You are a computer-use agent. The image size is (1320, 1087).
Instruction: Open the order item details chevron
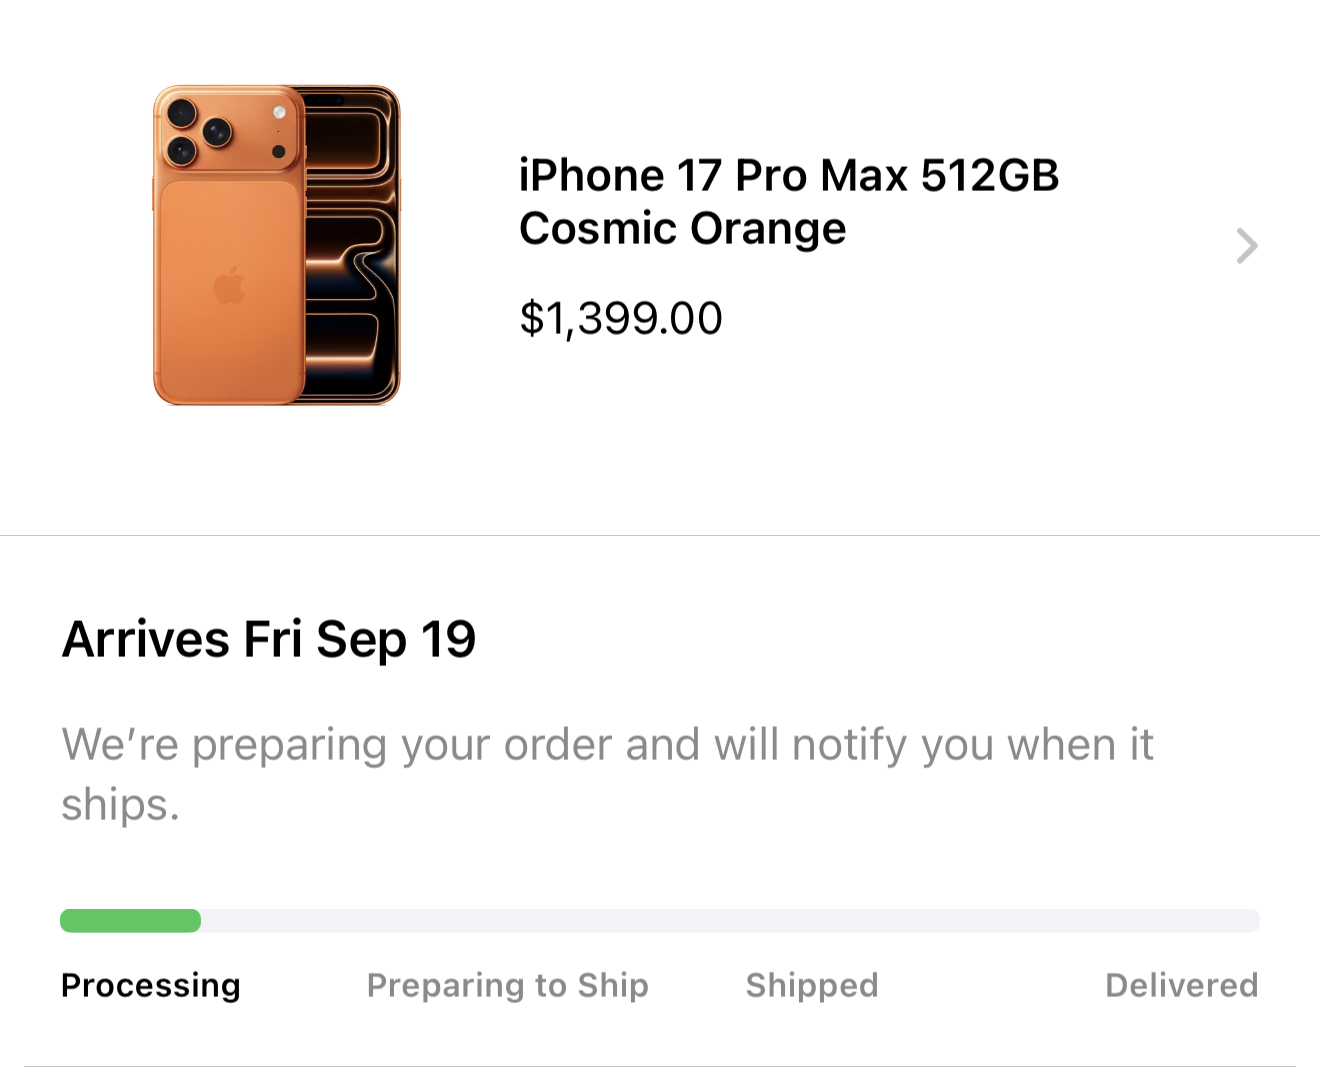pyautogui.click(x=1246, y=246)
